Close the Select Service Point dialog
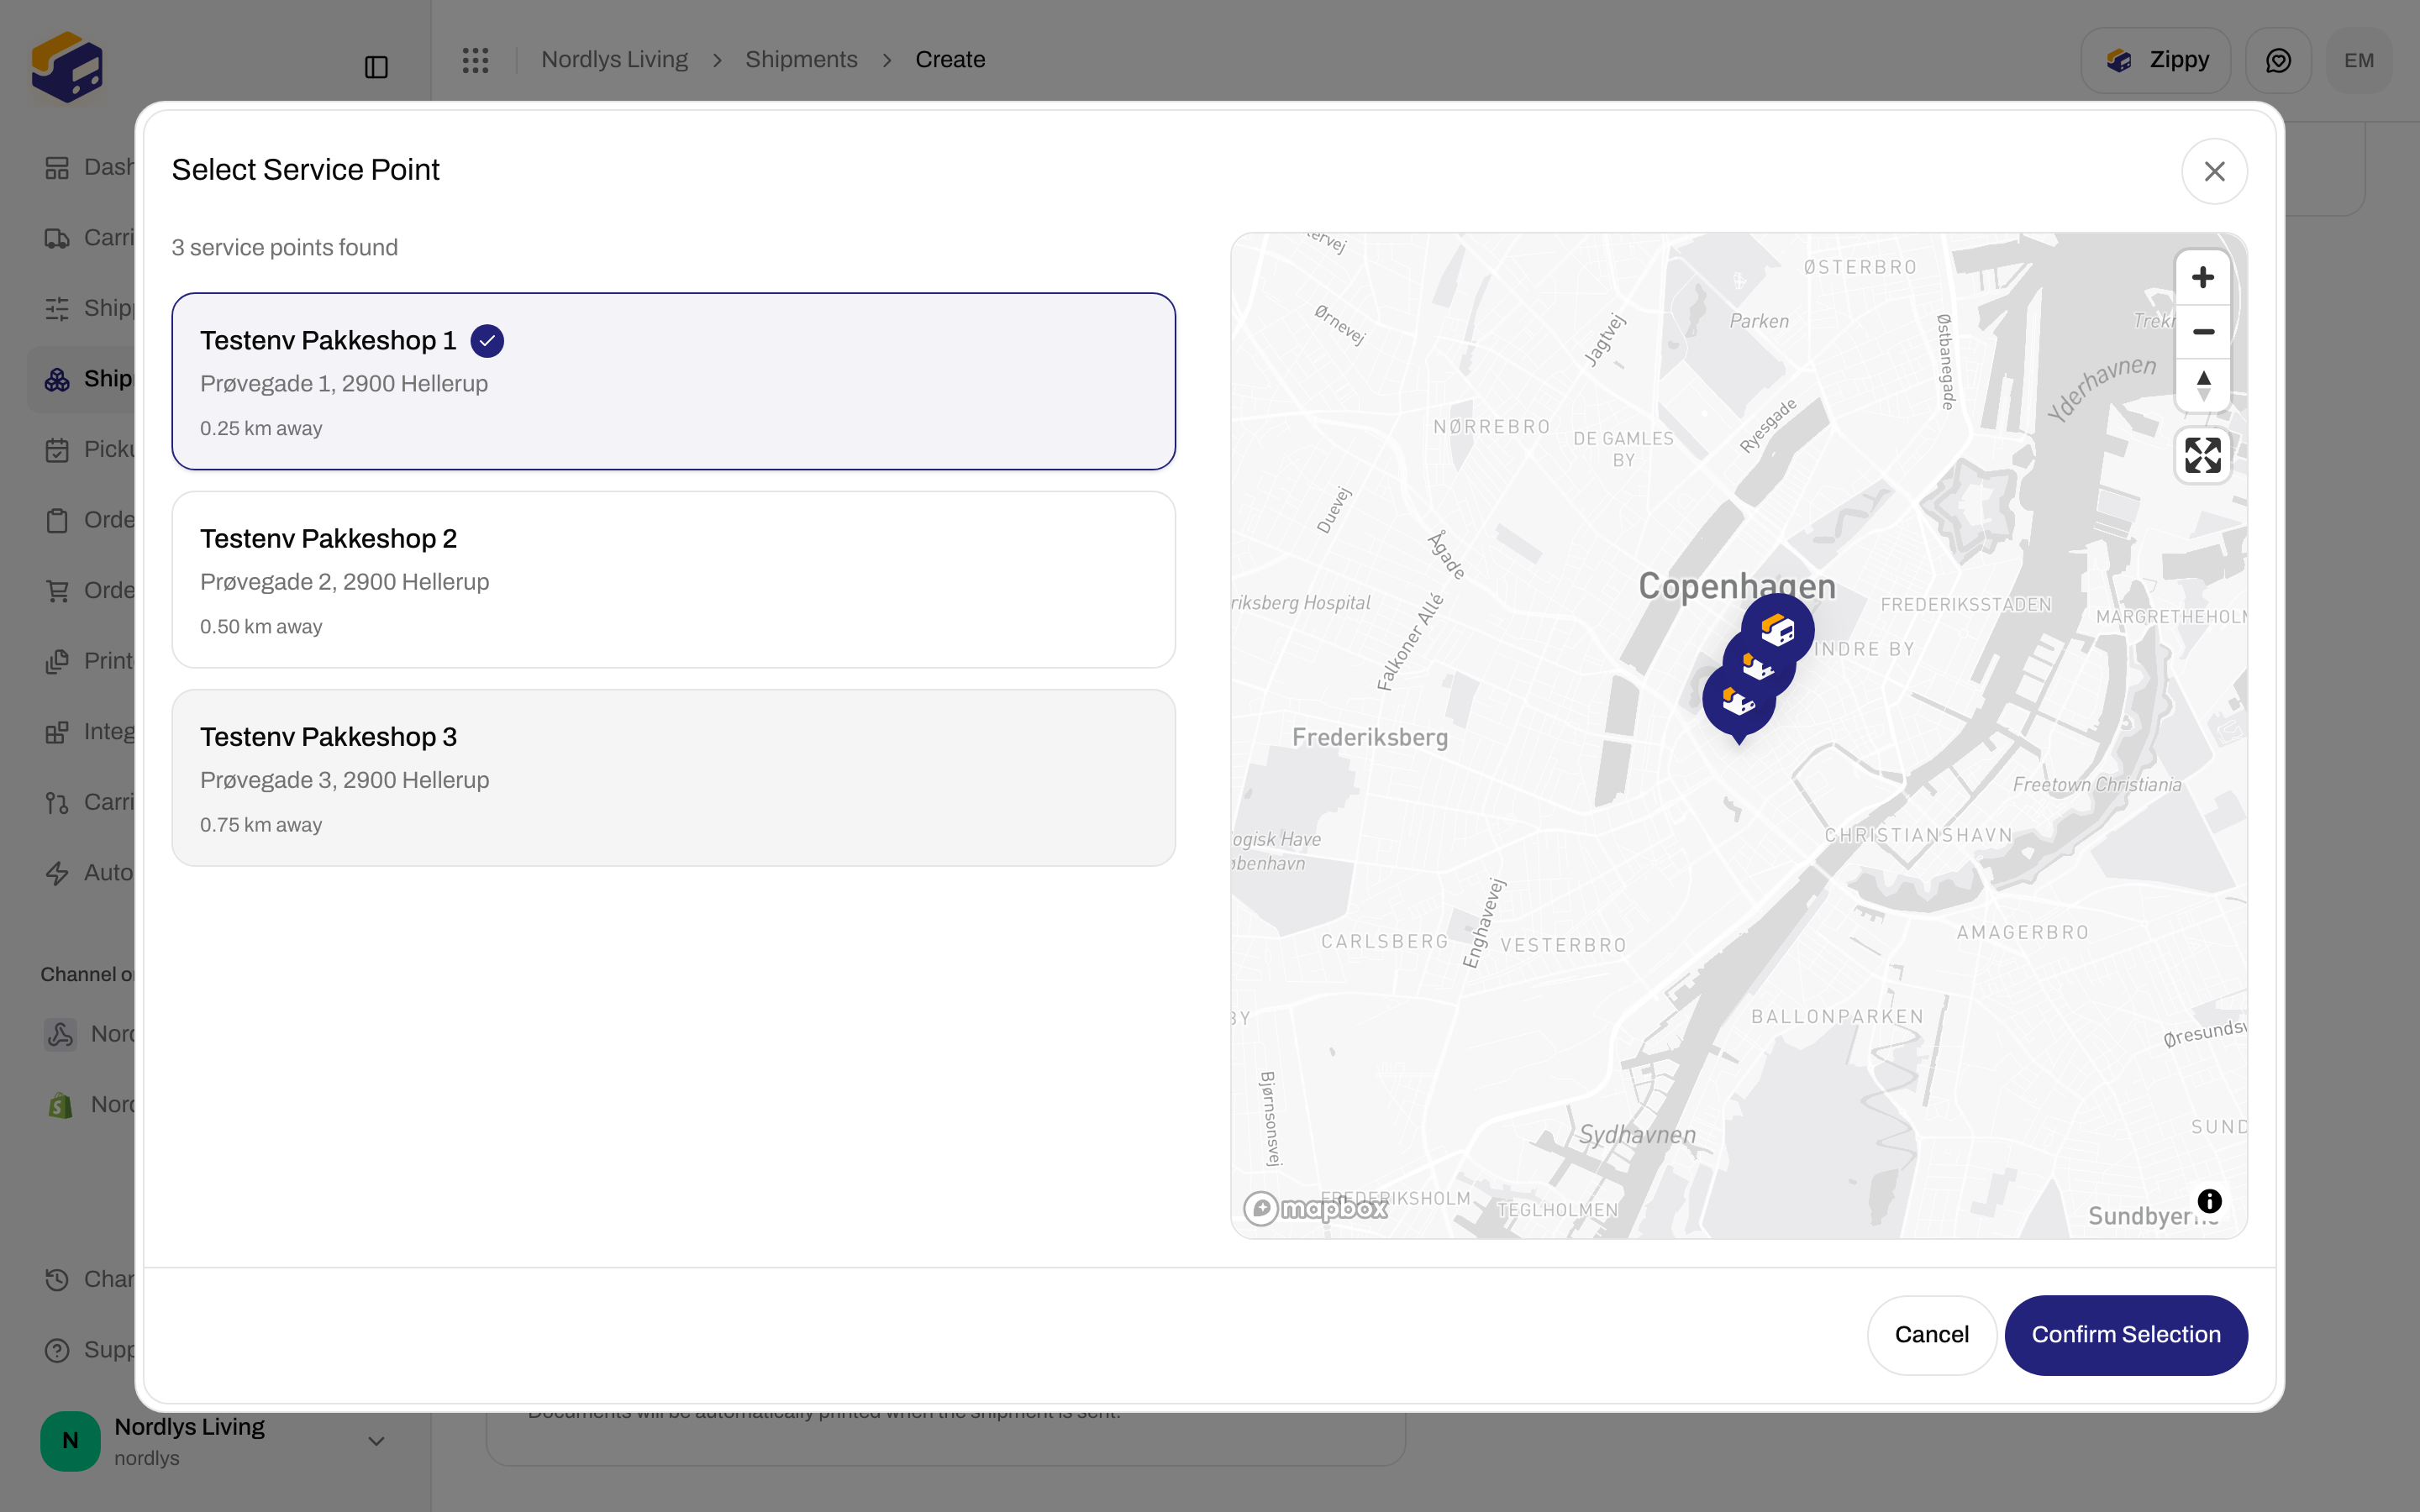This screenshot has width=2420, height=1512. 2214,171
